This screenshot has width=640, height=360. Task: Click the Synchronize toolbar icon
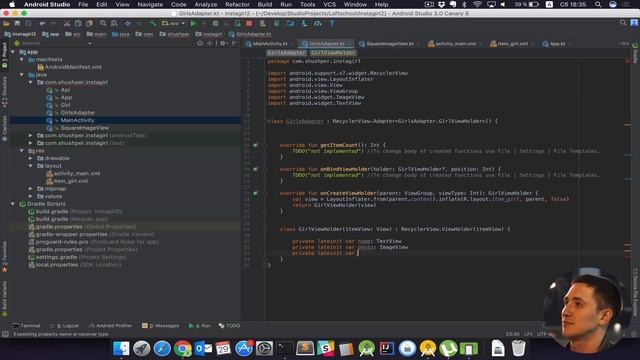(28, 24)
